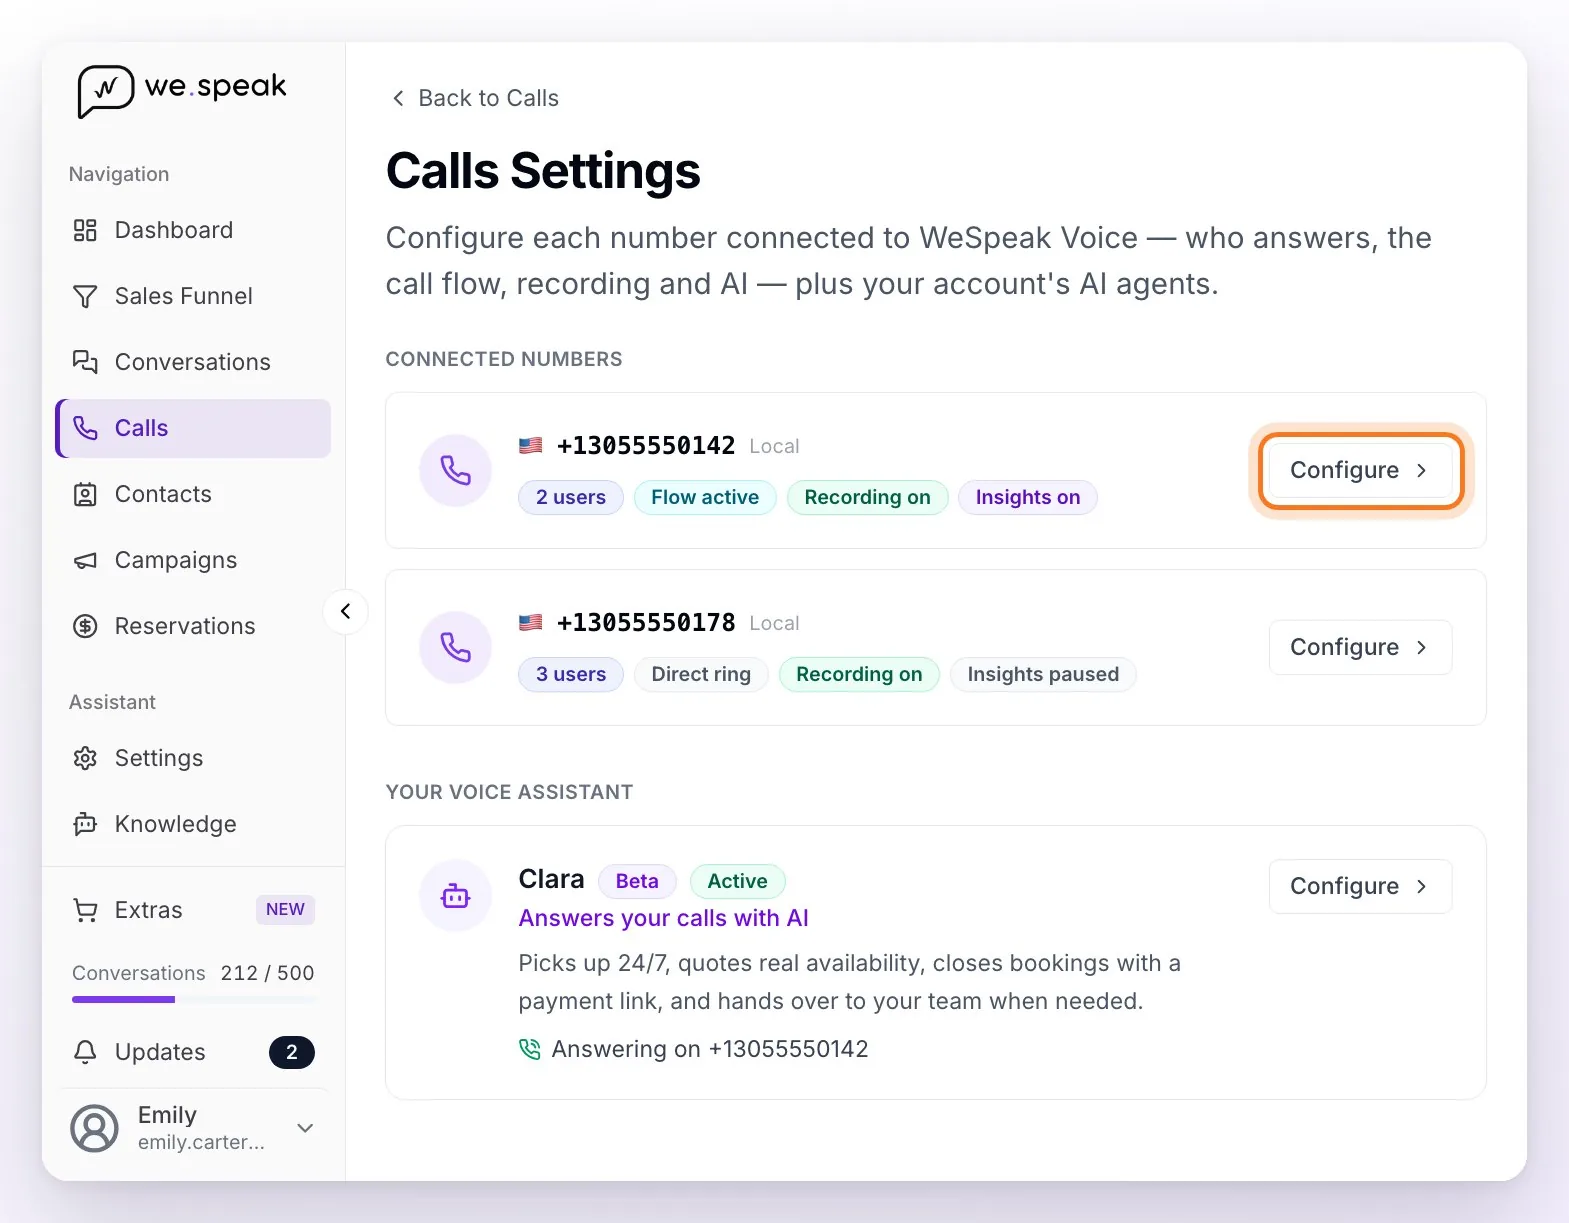Click the Settings gear icon
This screenshot has height=1223, width=1569.
click(85, 758)
